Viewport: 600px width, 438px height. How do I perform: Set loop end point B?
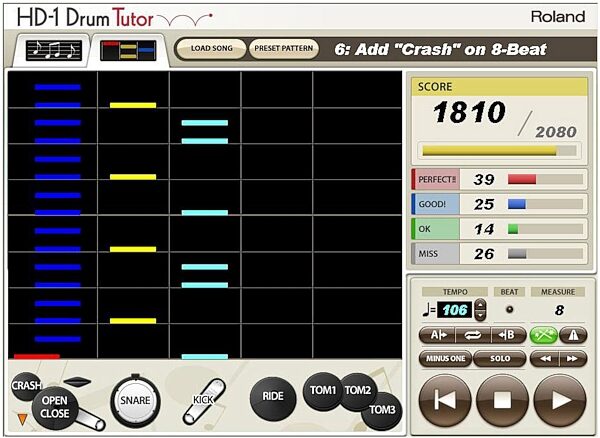[x=508, y=335]
